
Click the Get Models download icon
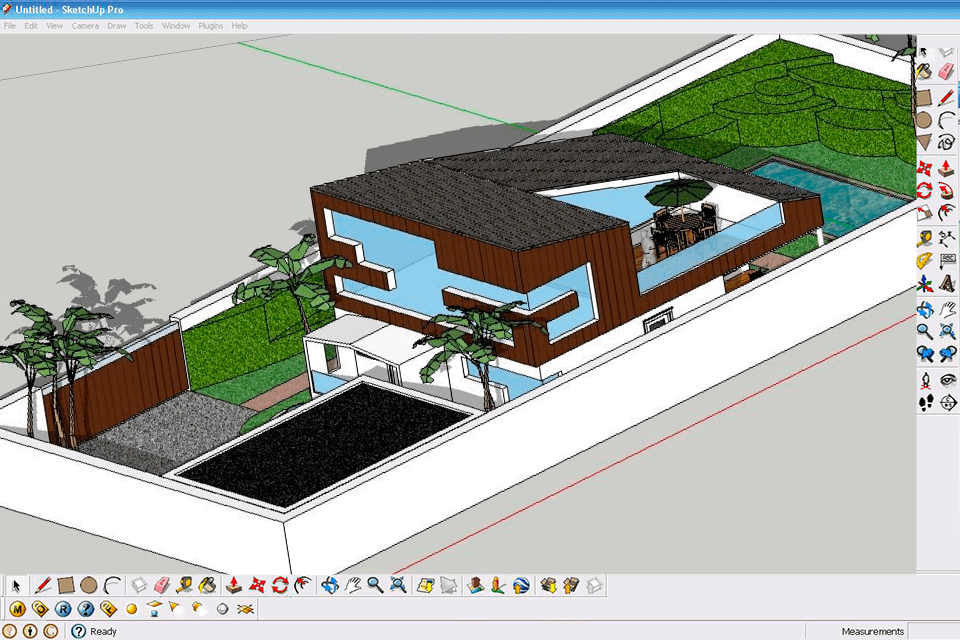[x=548, y=585]
